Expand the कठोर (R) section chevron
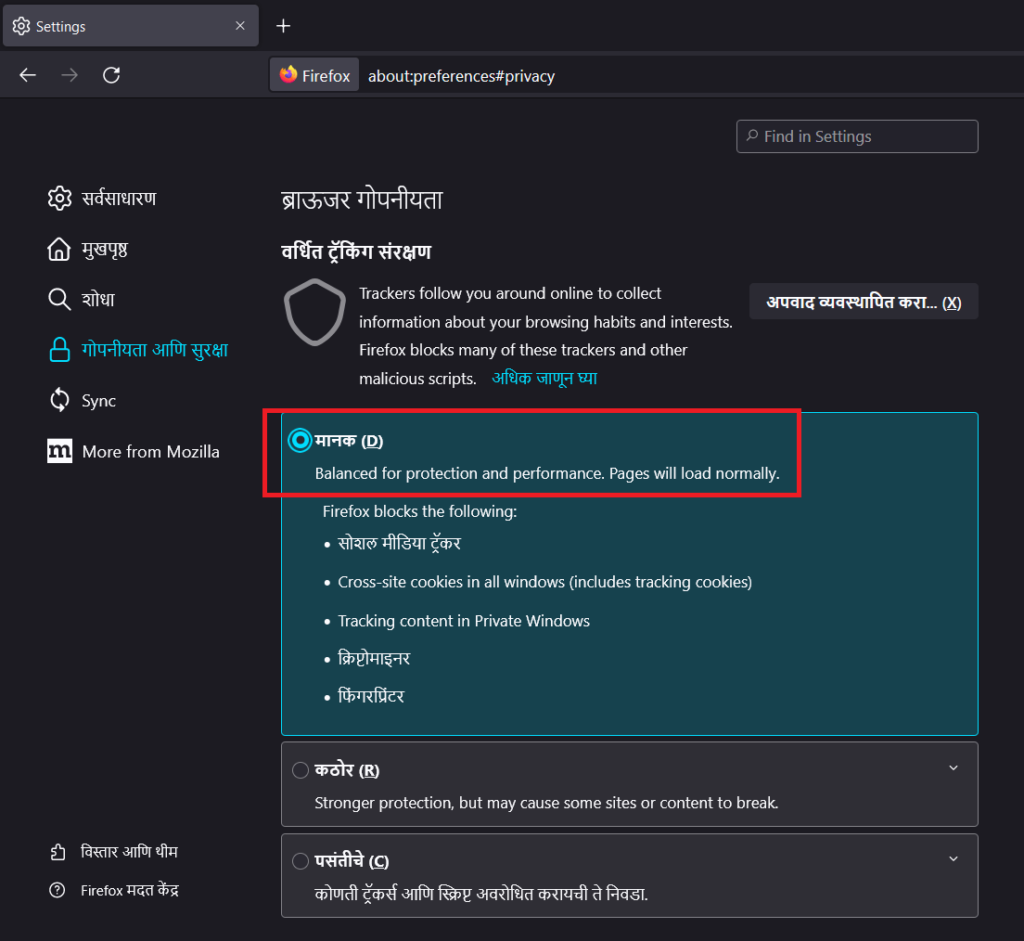 tap(953, 768)
